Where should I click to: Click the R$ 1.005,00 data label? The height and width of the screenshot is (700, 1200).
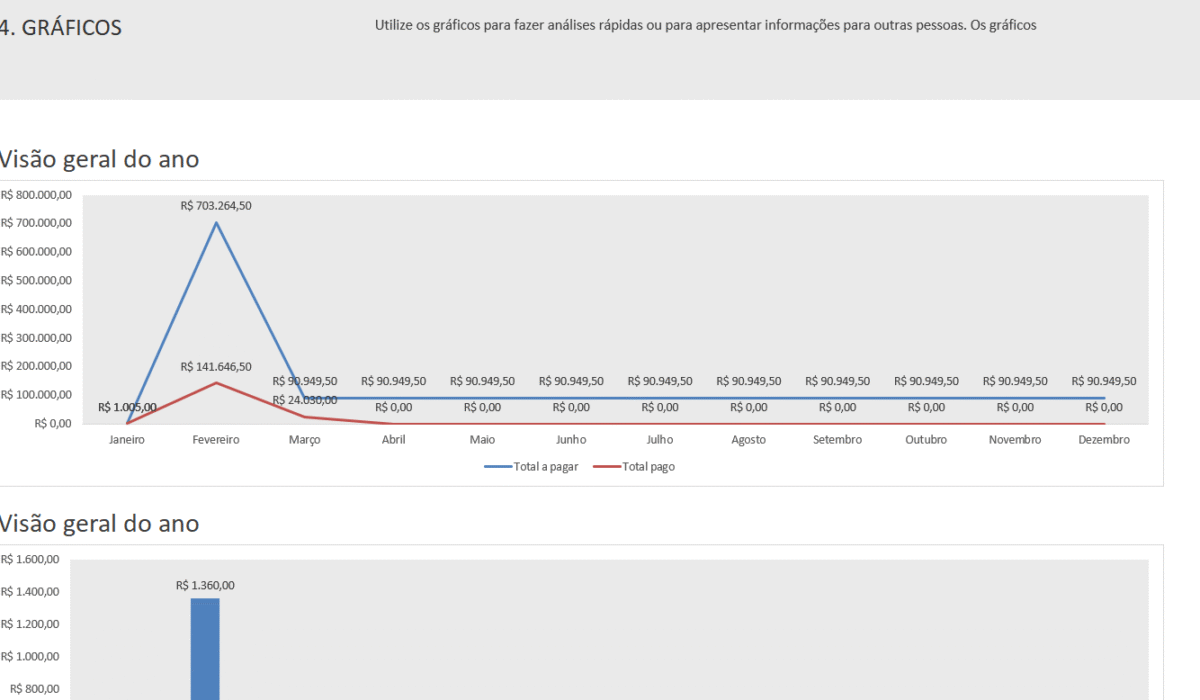tap(127, 407)
